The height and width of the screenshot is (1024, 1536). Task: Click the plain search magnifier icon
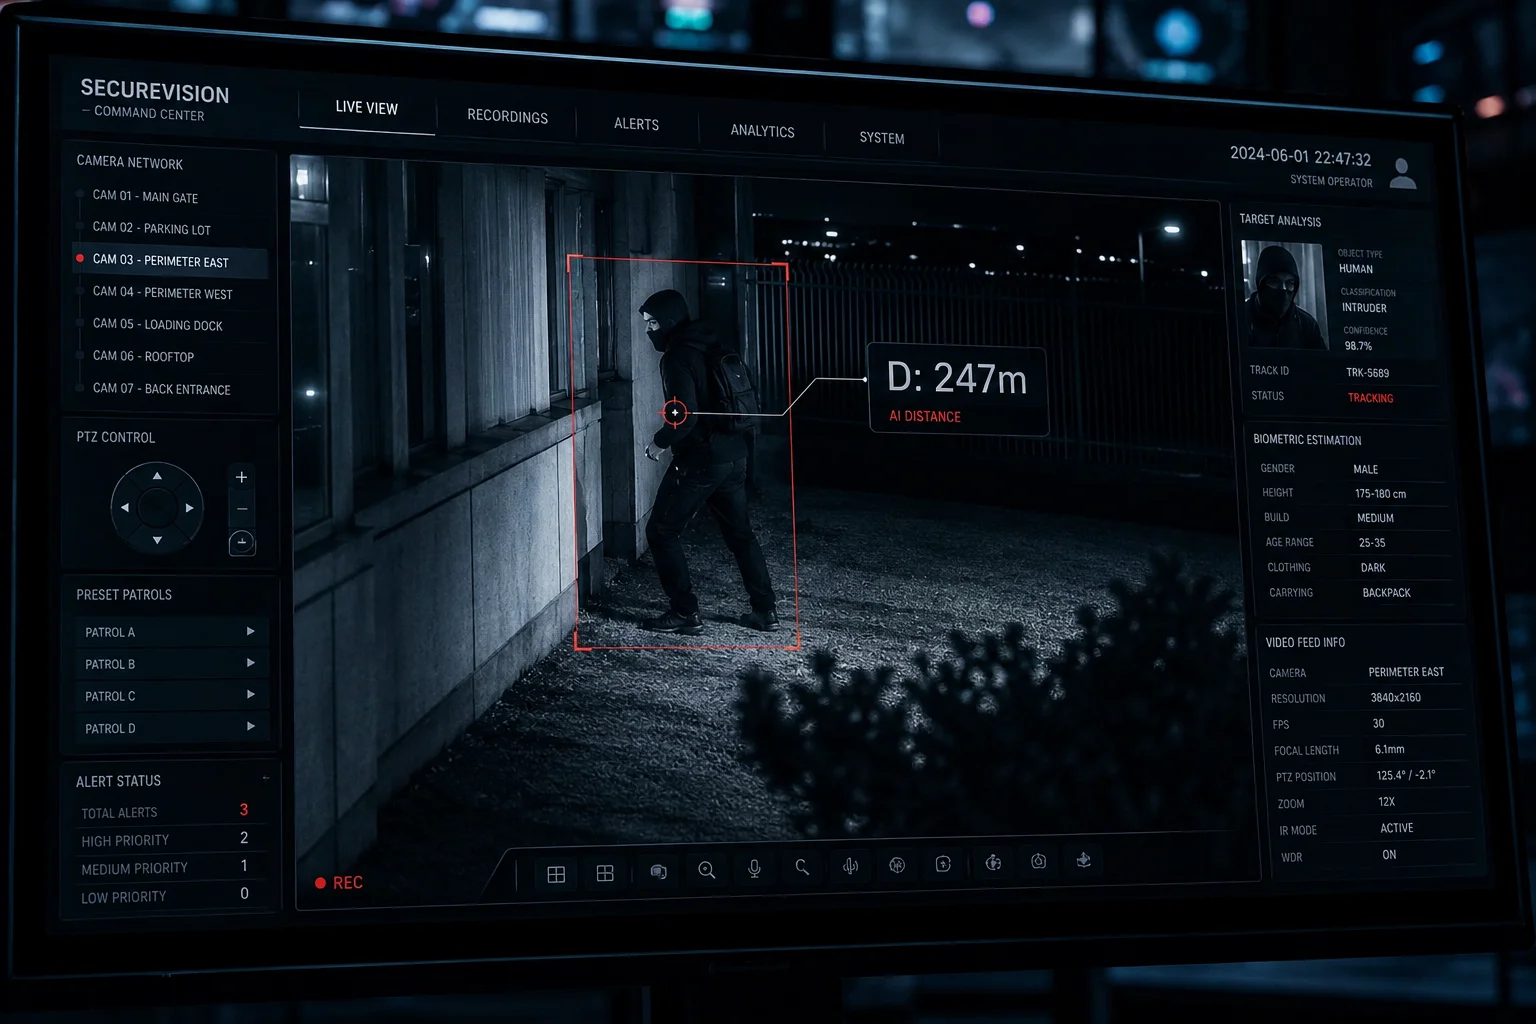802,867
